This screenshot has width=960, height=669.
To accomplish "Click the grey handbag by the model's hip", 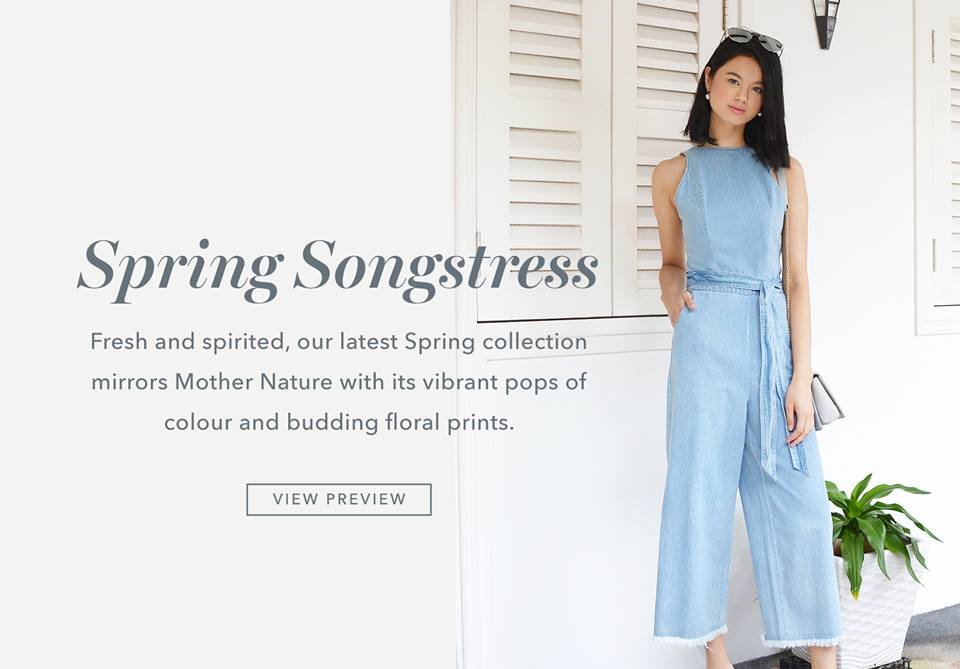I will (827, 401).
